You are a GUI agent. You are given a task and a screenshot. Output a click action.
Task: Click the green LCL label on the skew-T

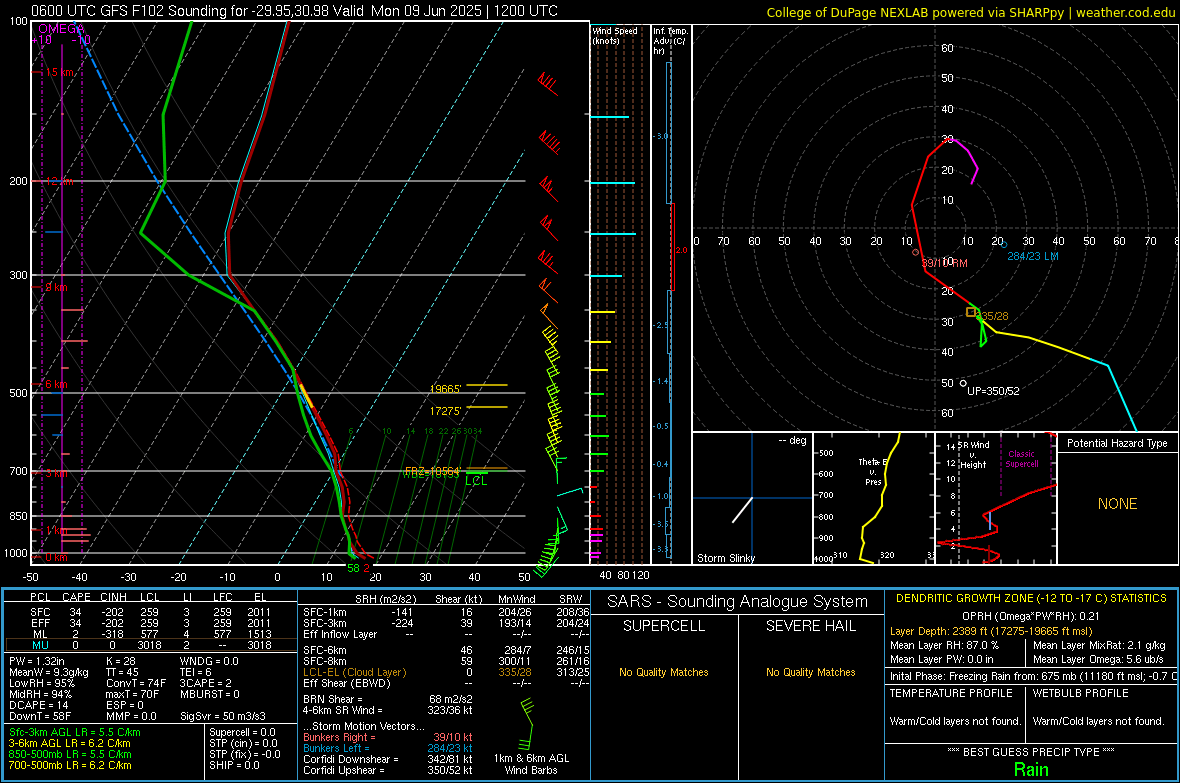(x=476, y=480)
